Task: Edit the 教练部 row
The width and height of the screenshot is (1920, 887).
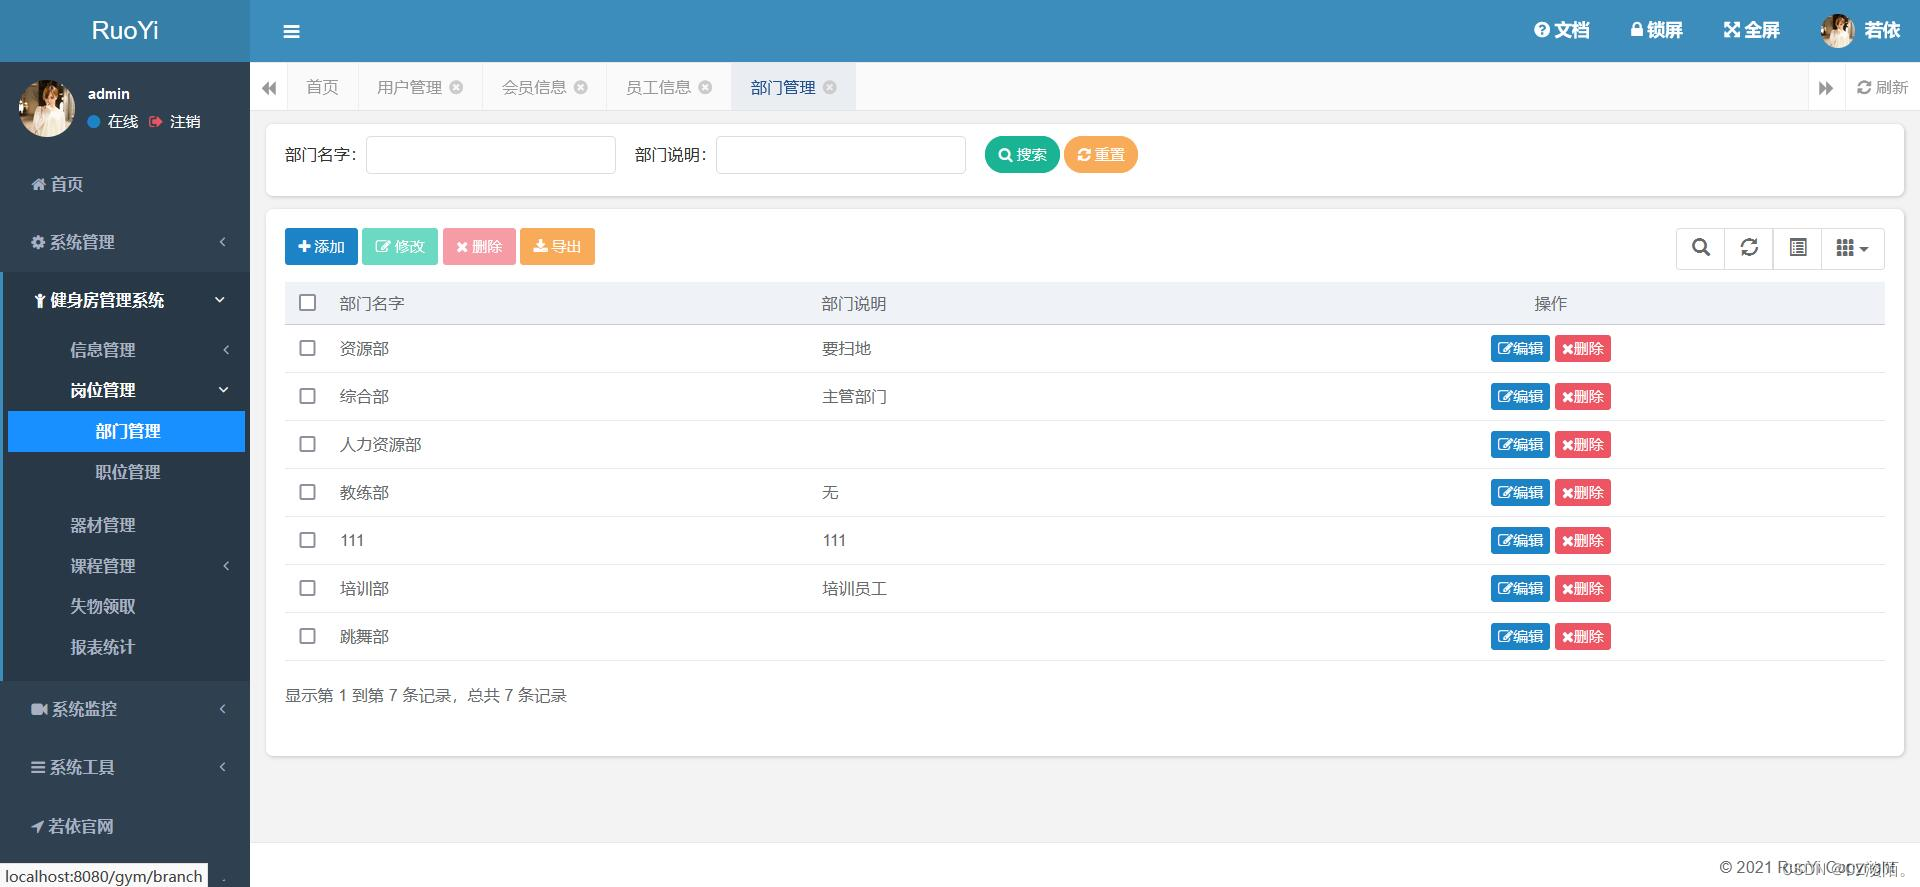Action: pyautogui.click(x=1520, y=493)
